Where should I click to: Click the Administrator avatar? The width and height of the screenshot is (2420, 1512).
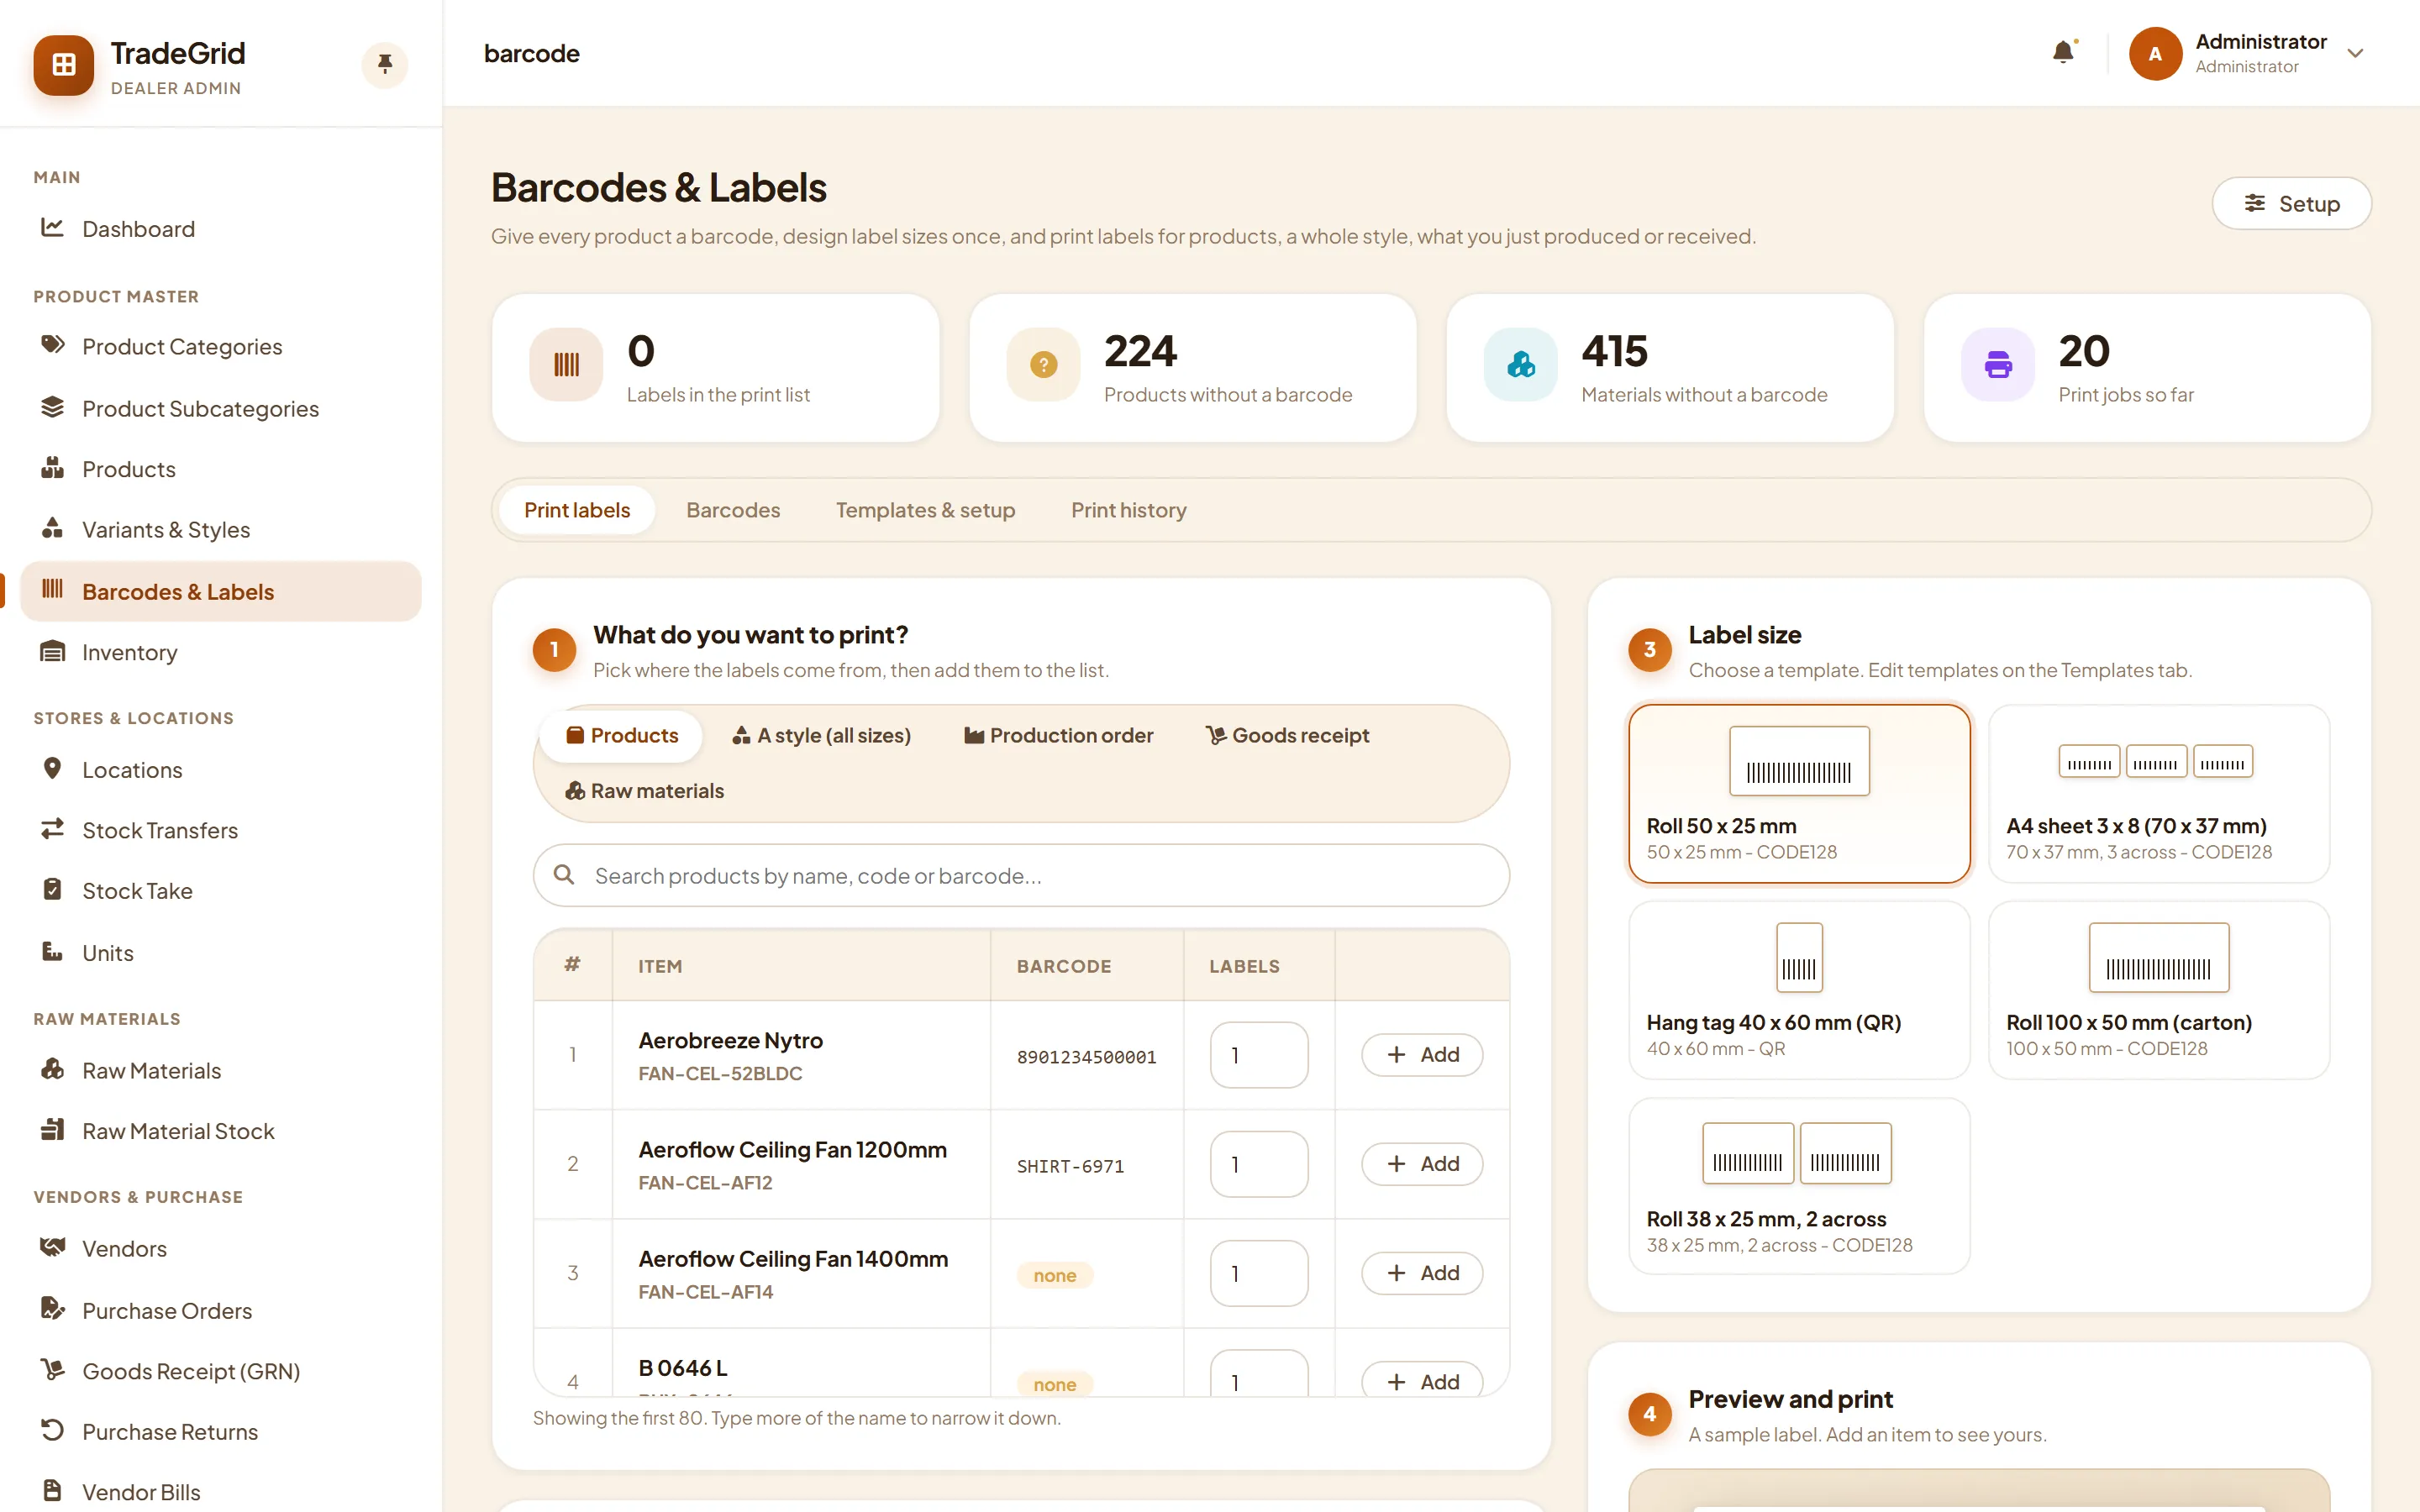pos(2155,54)
